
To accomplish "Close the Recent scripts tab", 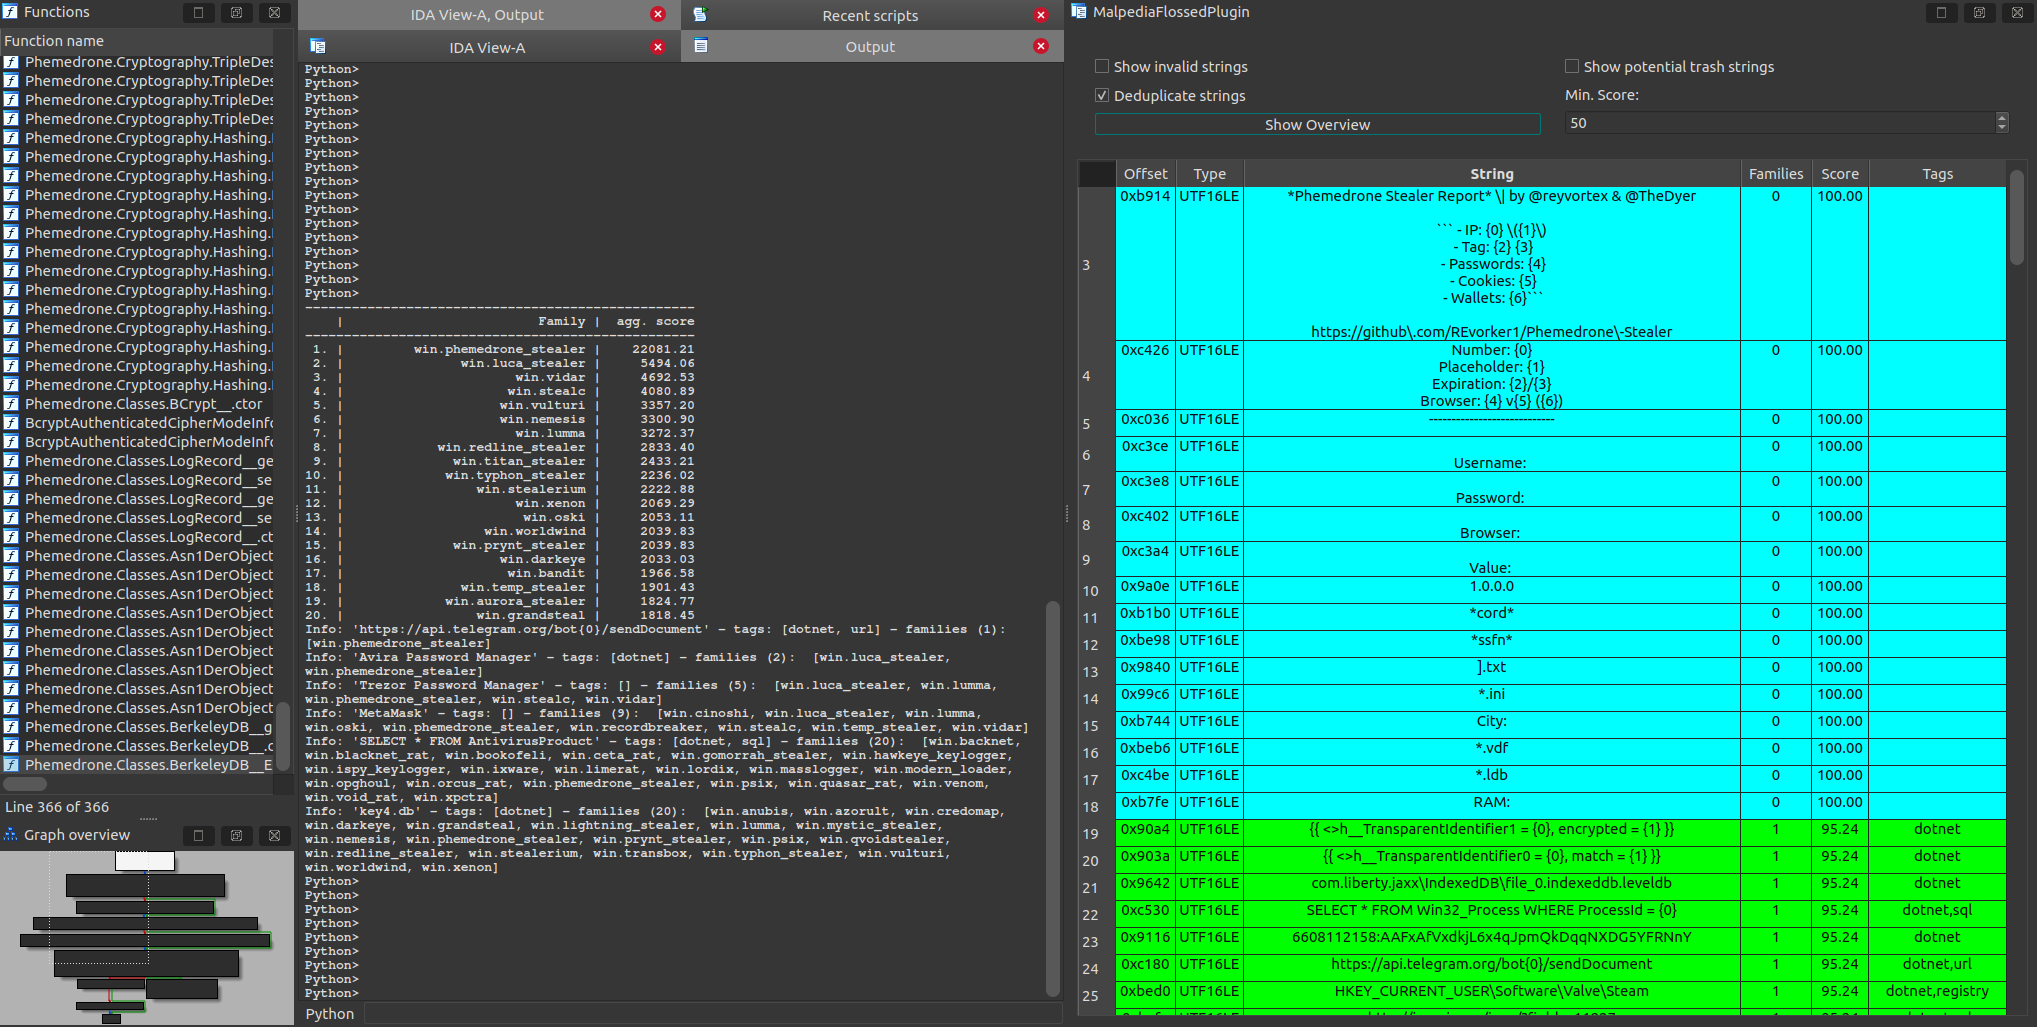I will (x=1041, y=15).
